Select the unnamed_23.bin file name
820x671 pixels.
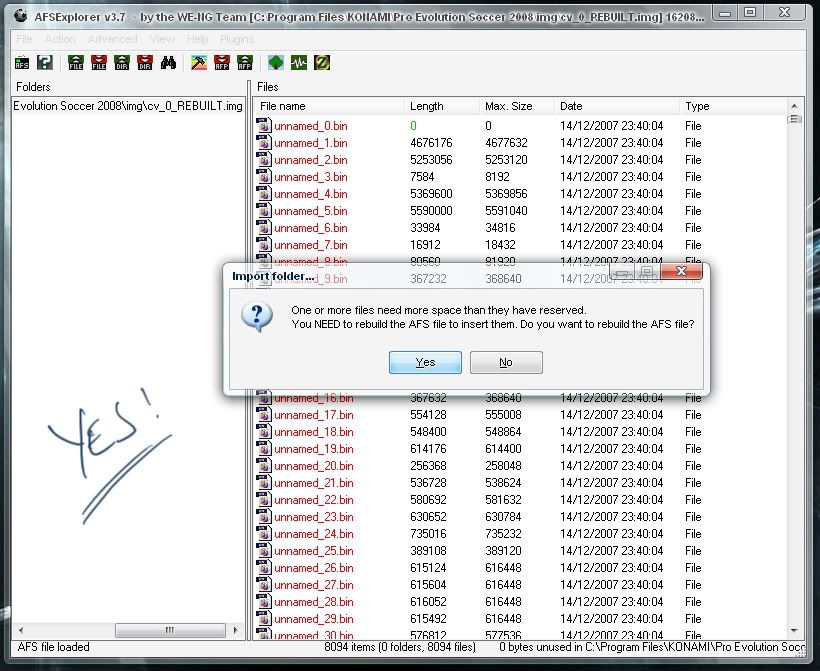[314, 517]
